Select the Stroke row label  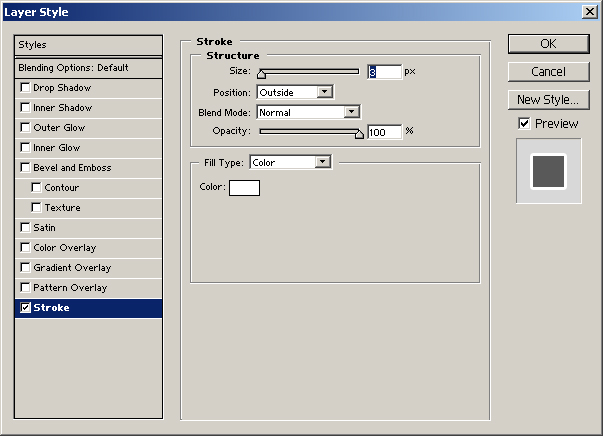[x=52, y=308]
